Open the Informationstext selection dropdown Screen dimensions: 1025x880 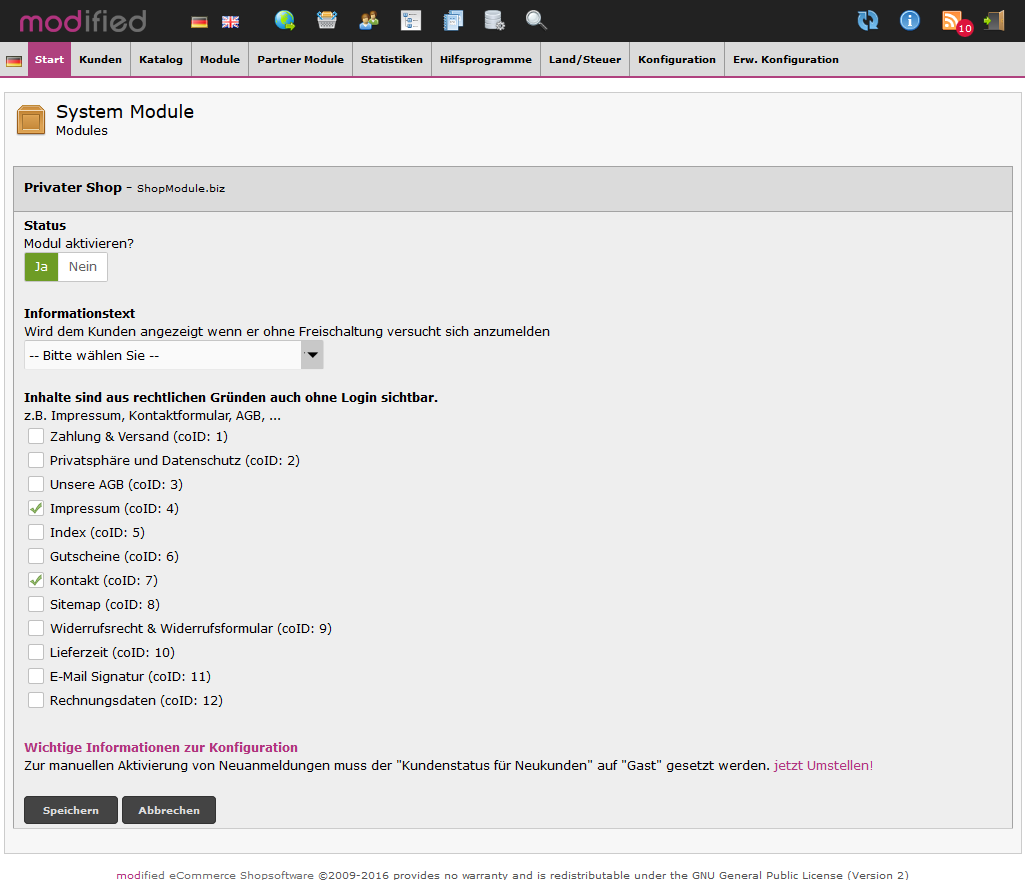pyautogui.click(x=174, y=355)
